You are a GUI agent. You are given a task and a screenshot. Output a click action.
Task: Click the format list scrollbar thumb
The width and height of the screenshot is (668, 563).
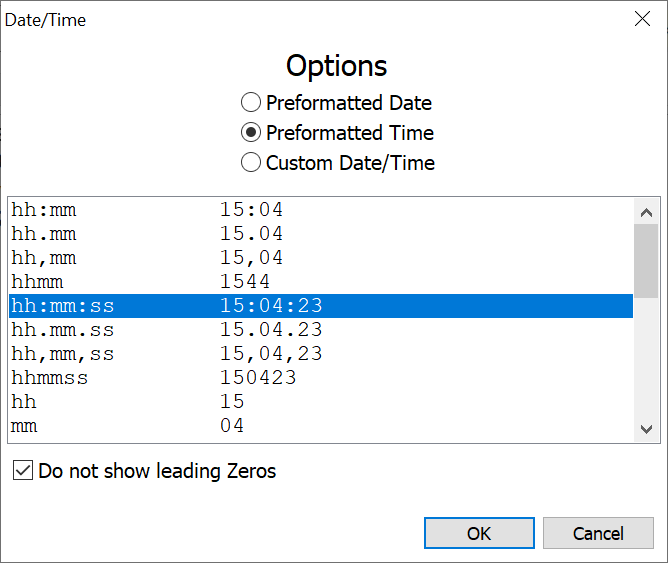[x=646, y=255]
